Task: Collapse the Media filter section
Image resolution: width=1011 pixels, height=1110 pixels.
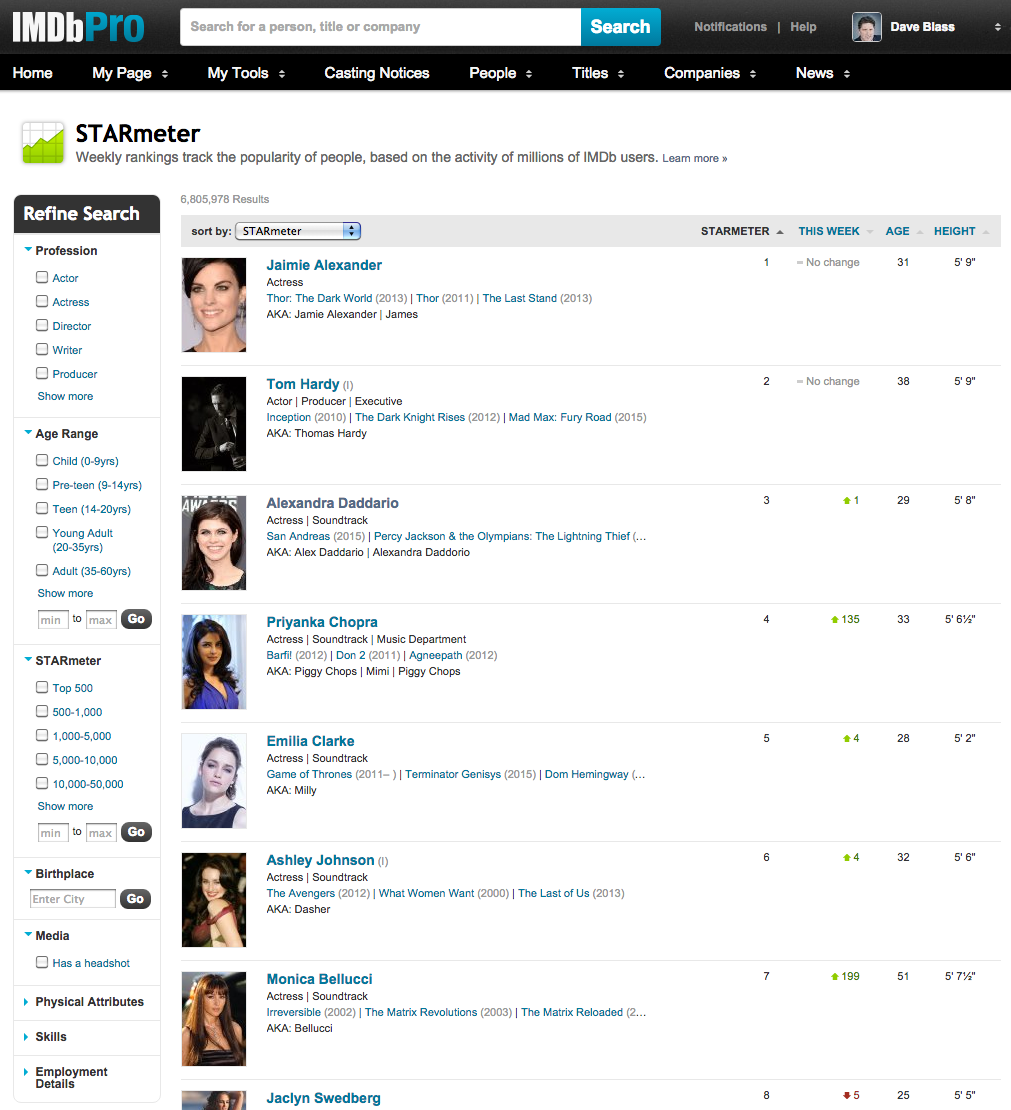Action: 28,935
